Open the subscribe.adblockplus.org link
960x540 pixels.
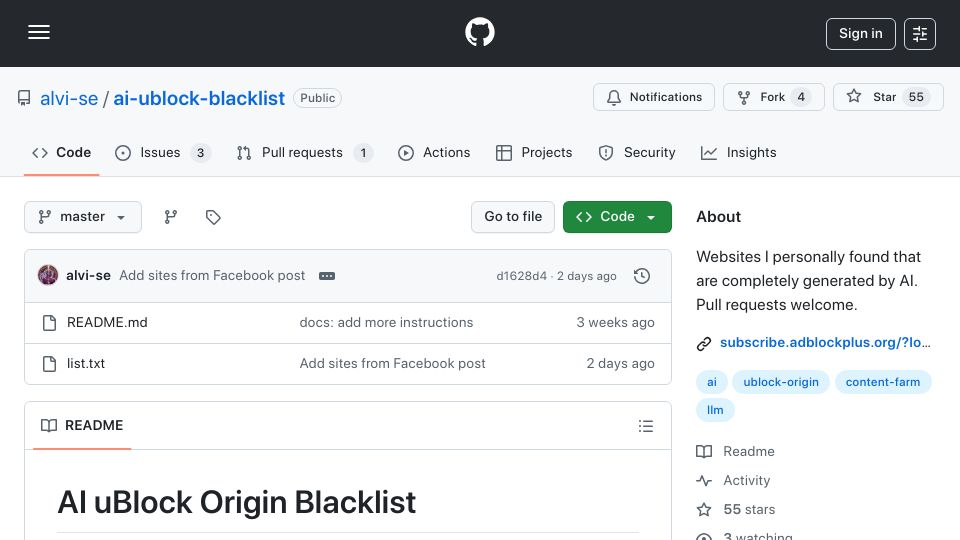825,343
